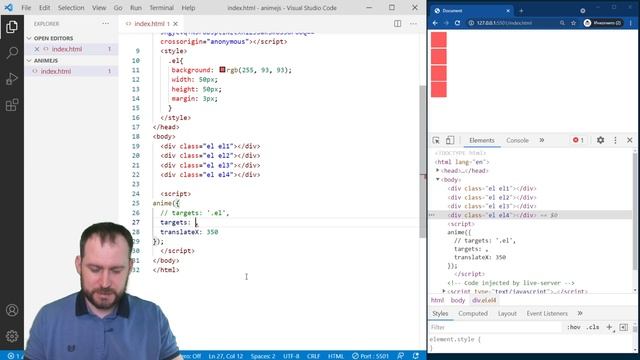Open the browser profile button
The width and height of the screenshot is (640, 360).
(x=603, y=23)
